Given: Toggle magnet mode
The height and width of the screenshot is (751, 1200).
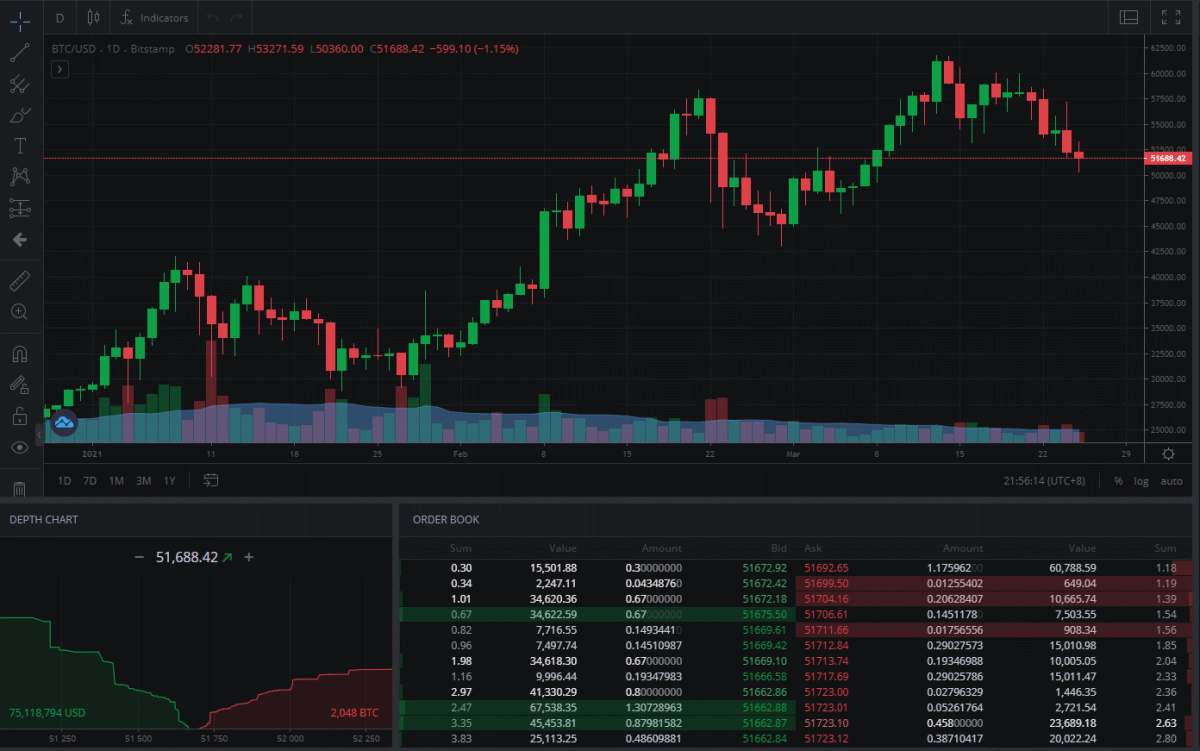Looking at the screenshot, I should click(19, 354).
